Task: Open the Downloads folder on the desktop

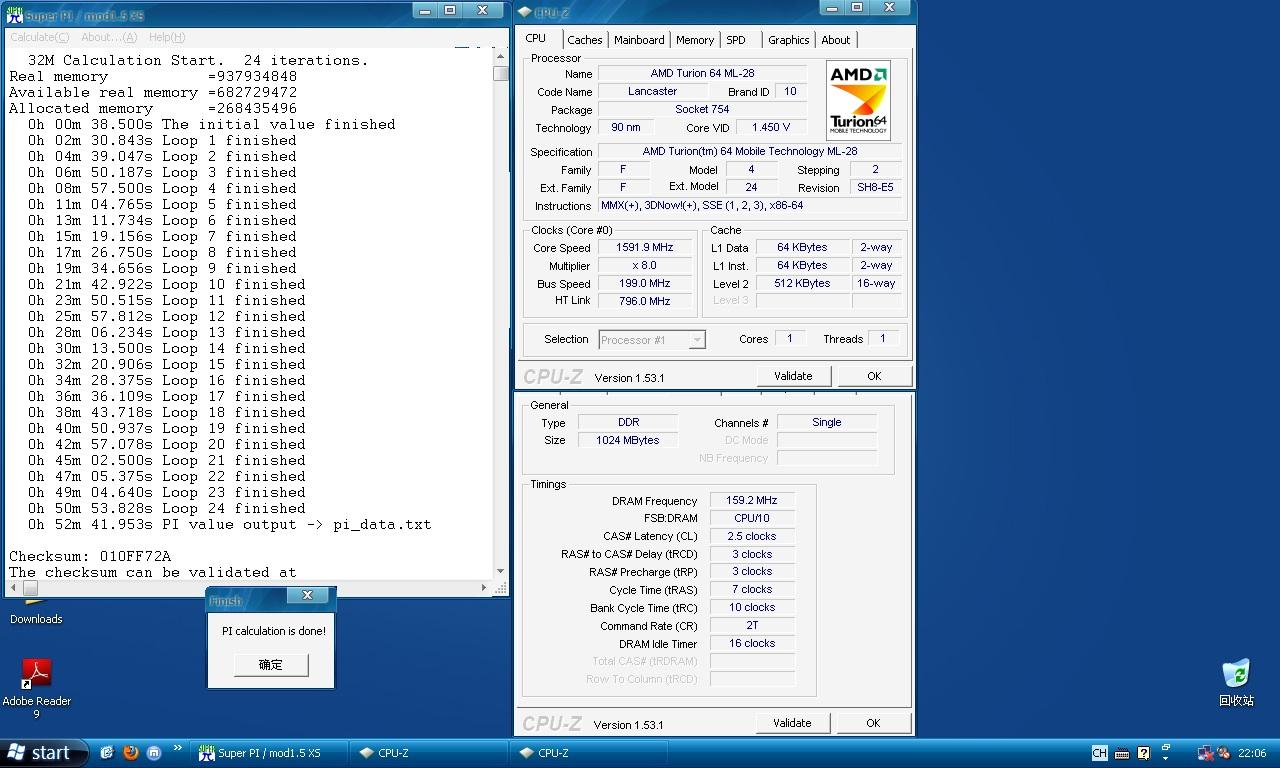Action: 36,619
